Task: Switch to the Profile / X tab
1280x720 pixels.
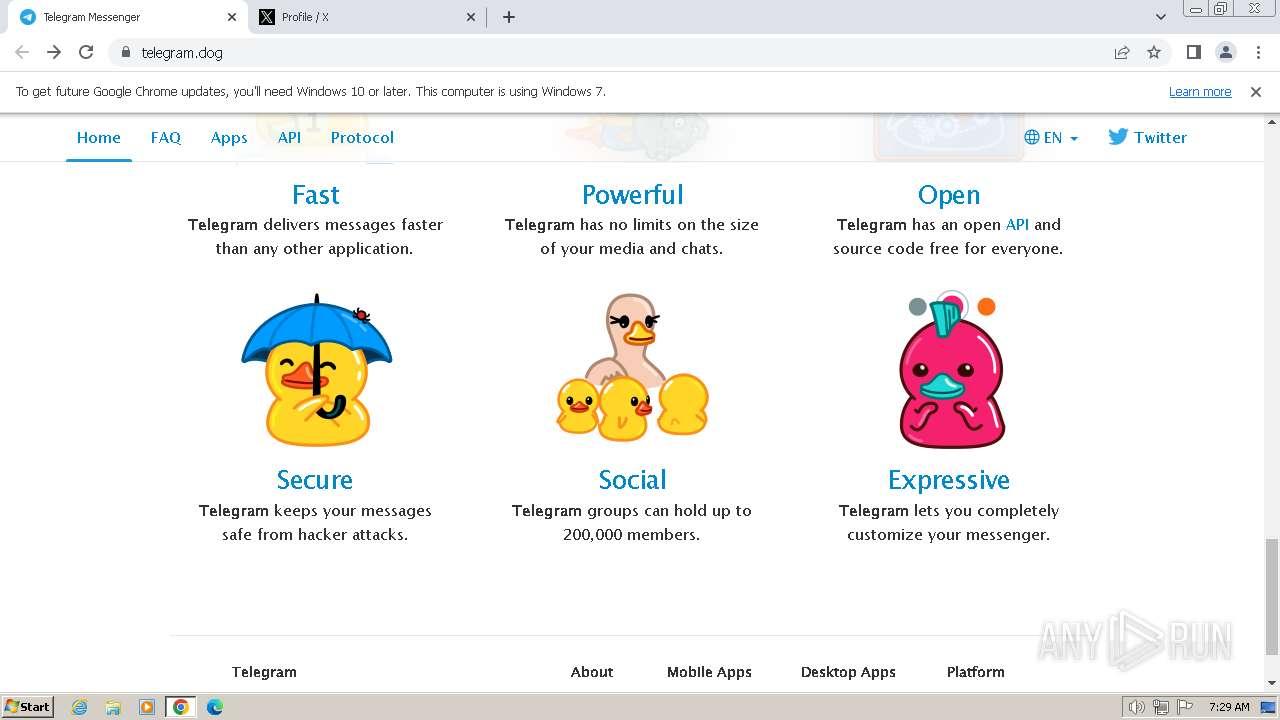Action: (368, 17)
